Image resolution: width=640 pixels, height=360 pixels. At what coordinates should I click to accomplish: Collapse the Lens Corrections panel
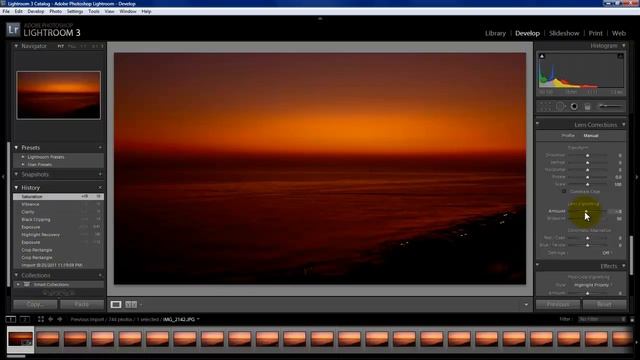tap(624, 124)
